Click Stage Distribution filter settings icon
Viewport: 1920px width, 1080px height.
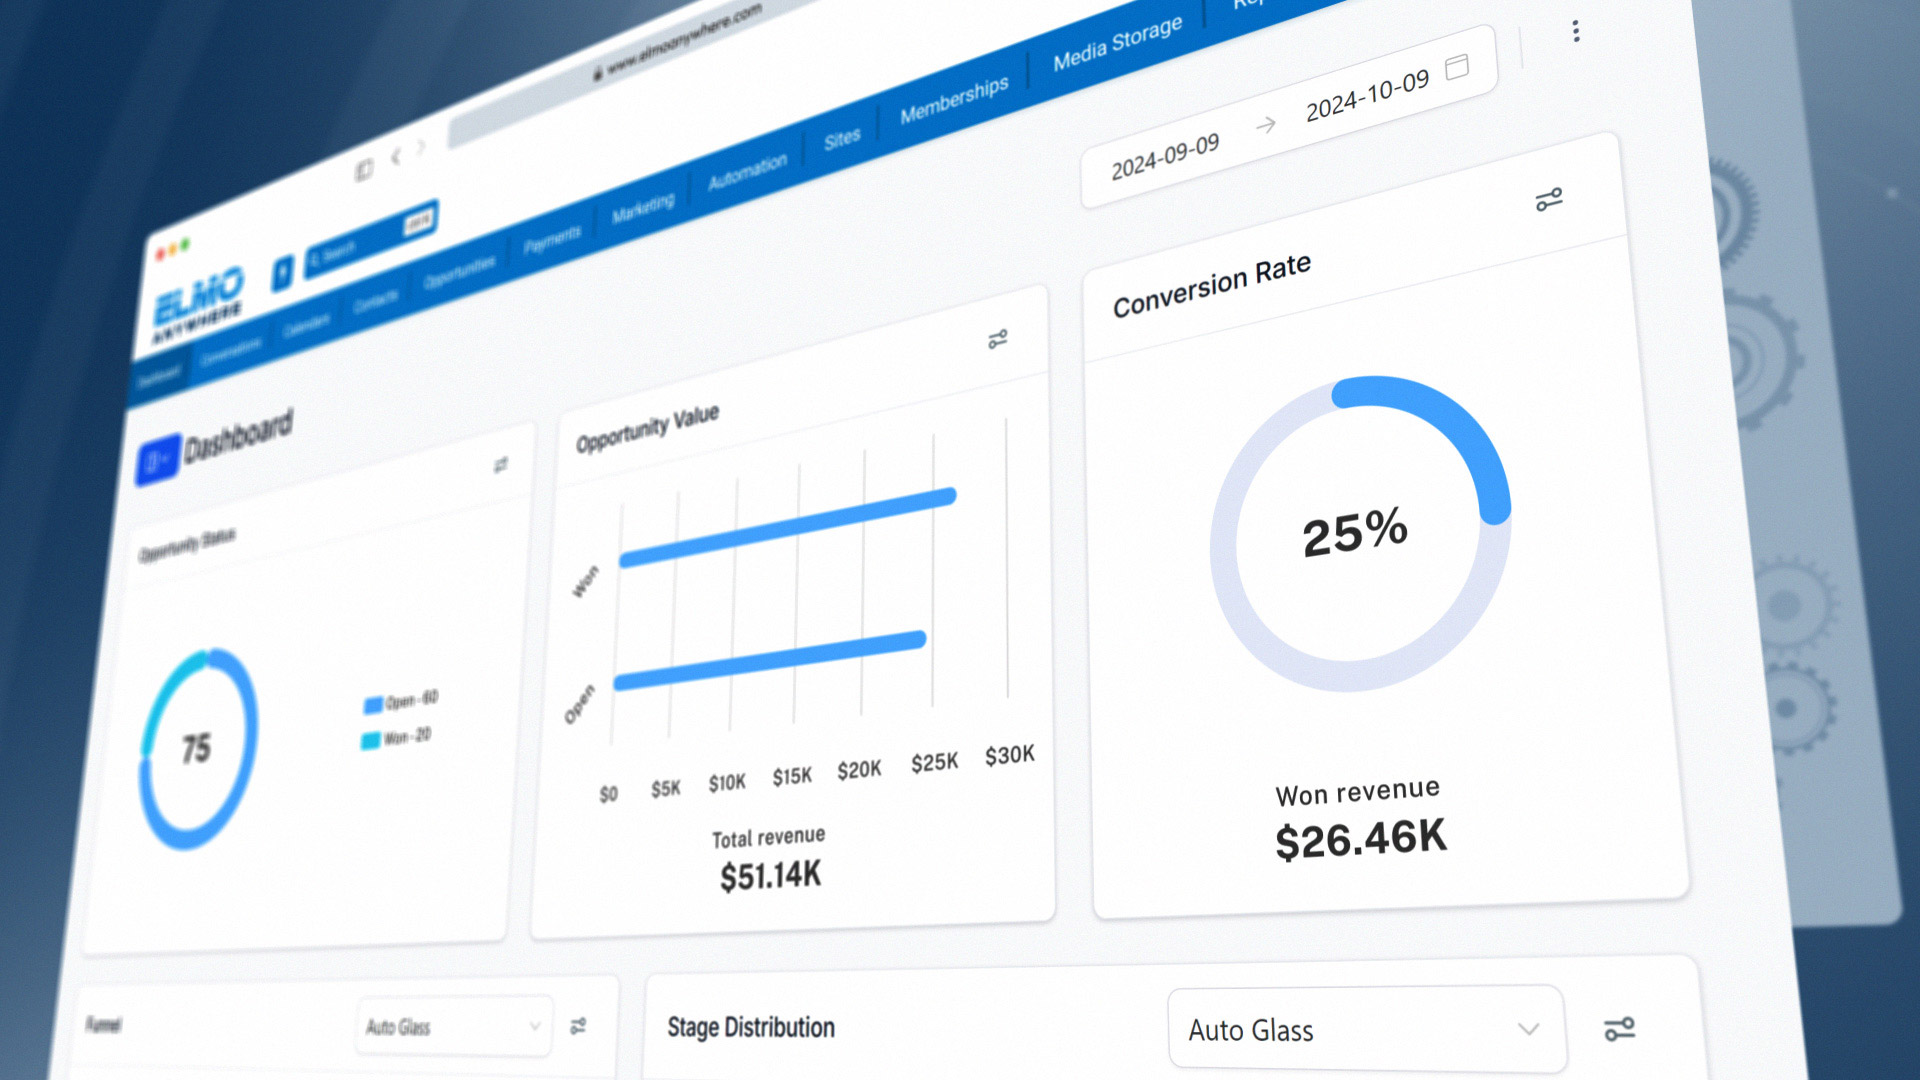[1619, 1029]
